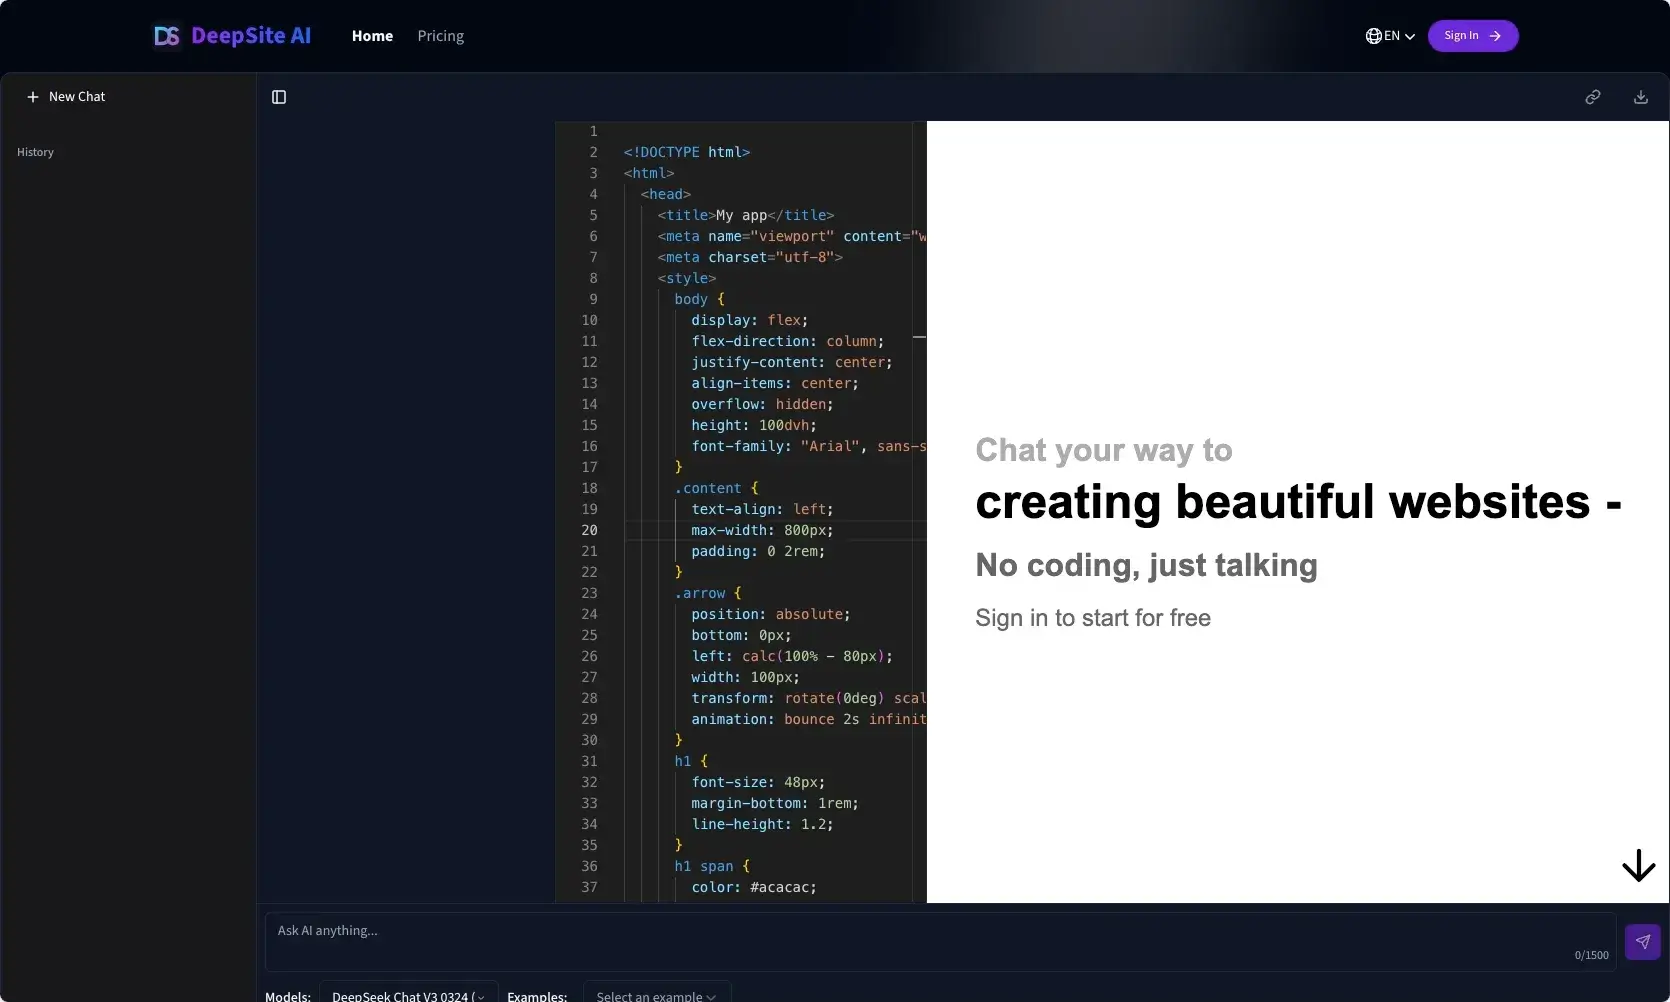
Task: Click code line 'color: #acacac;'
Action: (x=754, y=887)
